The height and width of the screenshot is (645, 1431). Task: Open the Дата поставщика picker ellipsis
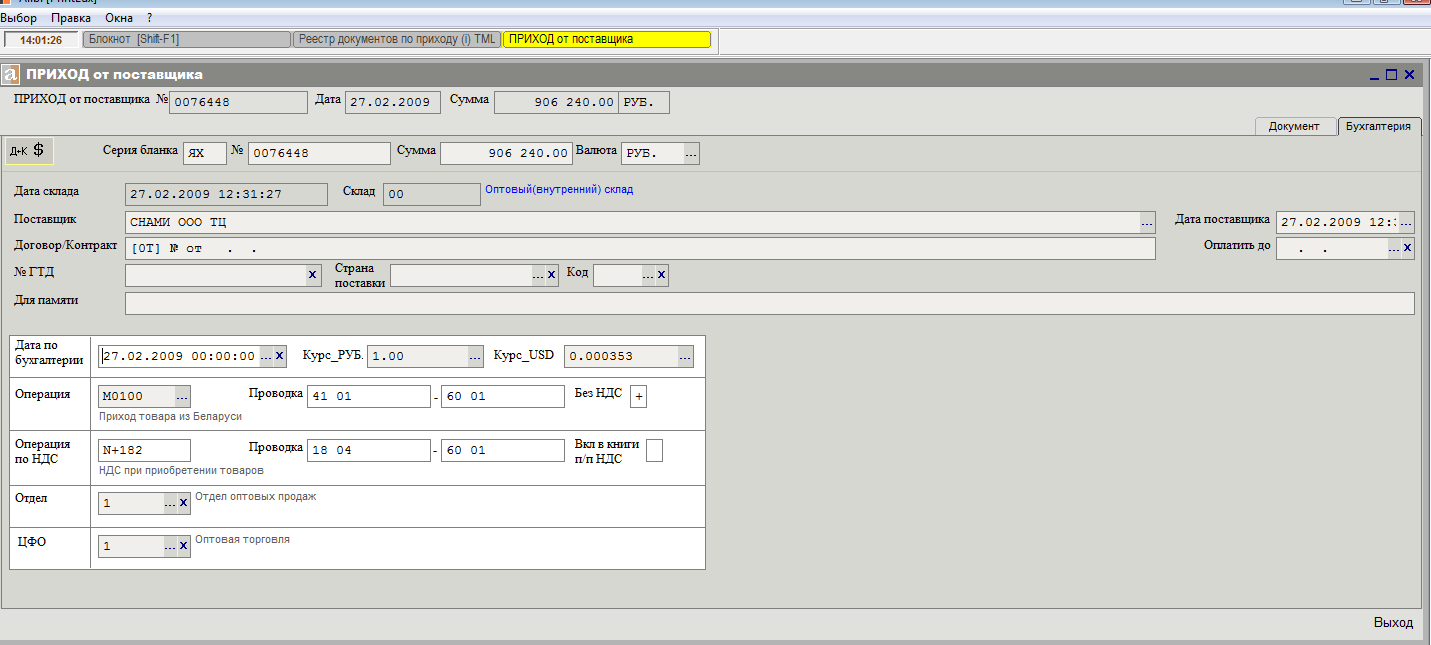point(1406,222)
